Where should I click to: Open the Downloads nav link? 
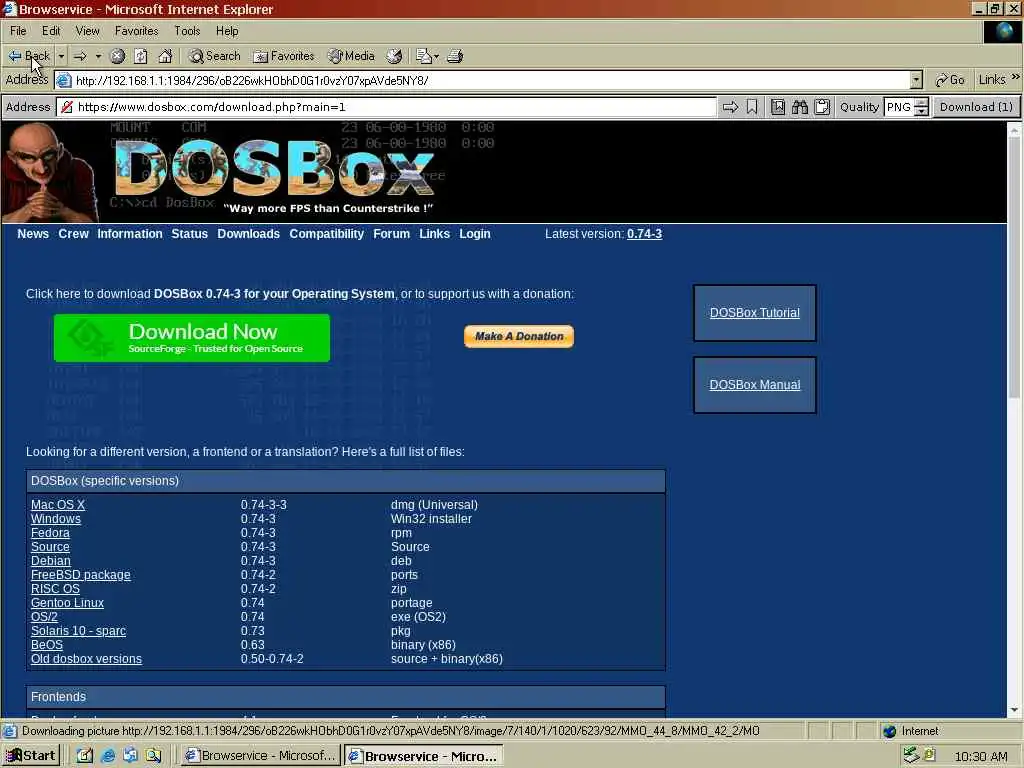pyautogui.click(x=248, y=234)
